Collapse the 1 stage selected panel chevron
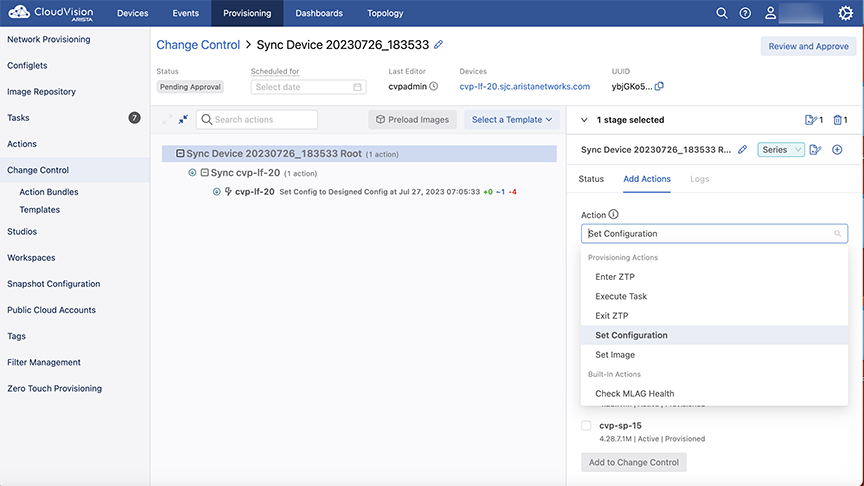Image resolution: width=864 pixels, height=486 pixels. (x=584, y=120)
